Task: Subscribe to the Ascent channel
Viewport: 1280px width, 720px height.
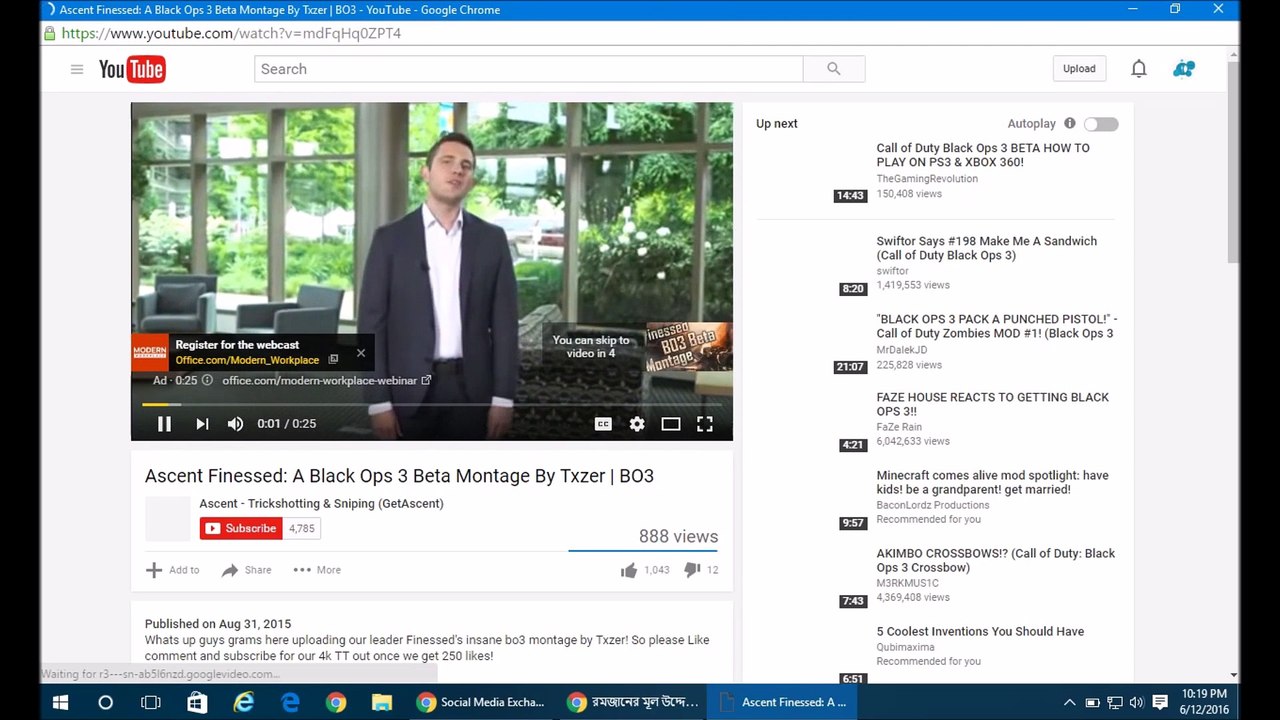Action: click(x=241, y=528)
